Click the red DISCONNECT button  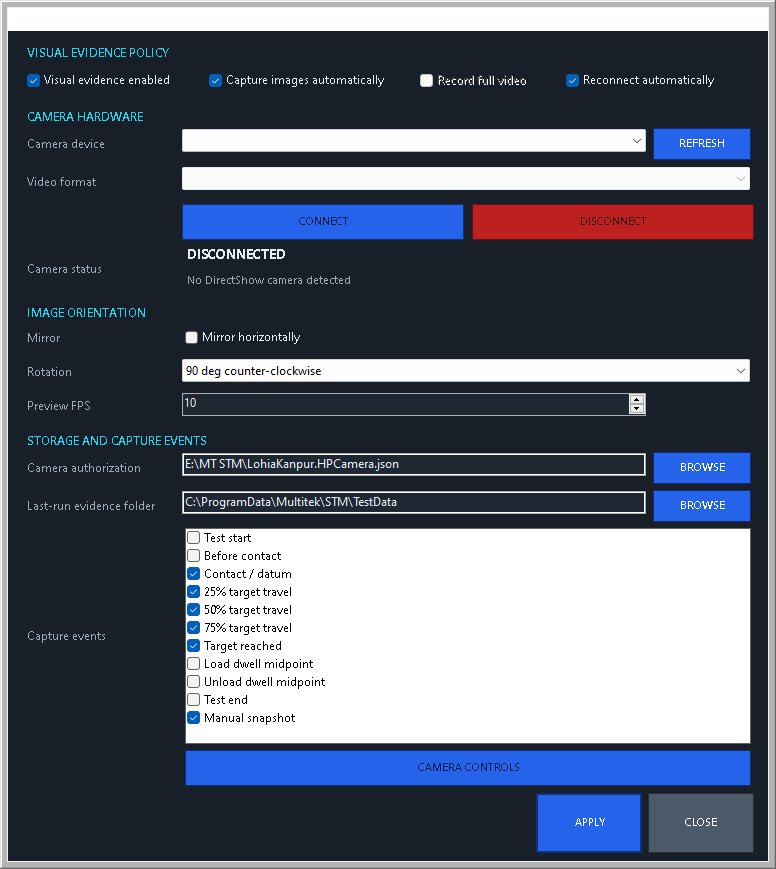point(612,222)
